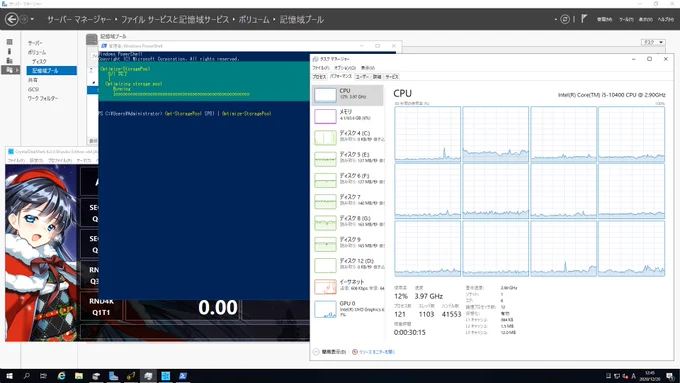
Task: Select ディスク in the sidebar
Action: (x=39, y=61)
